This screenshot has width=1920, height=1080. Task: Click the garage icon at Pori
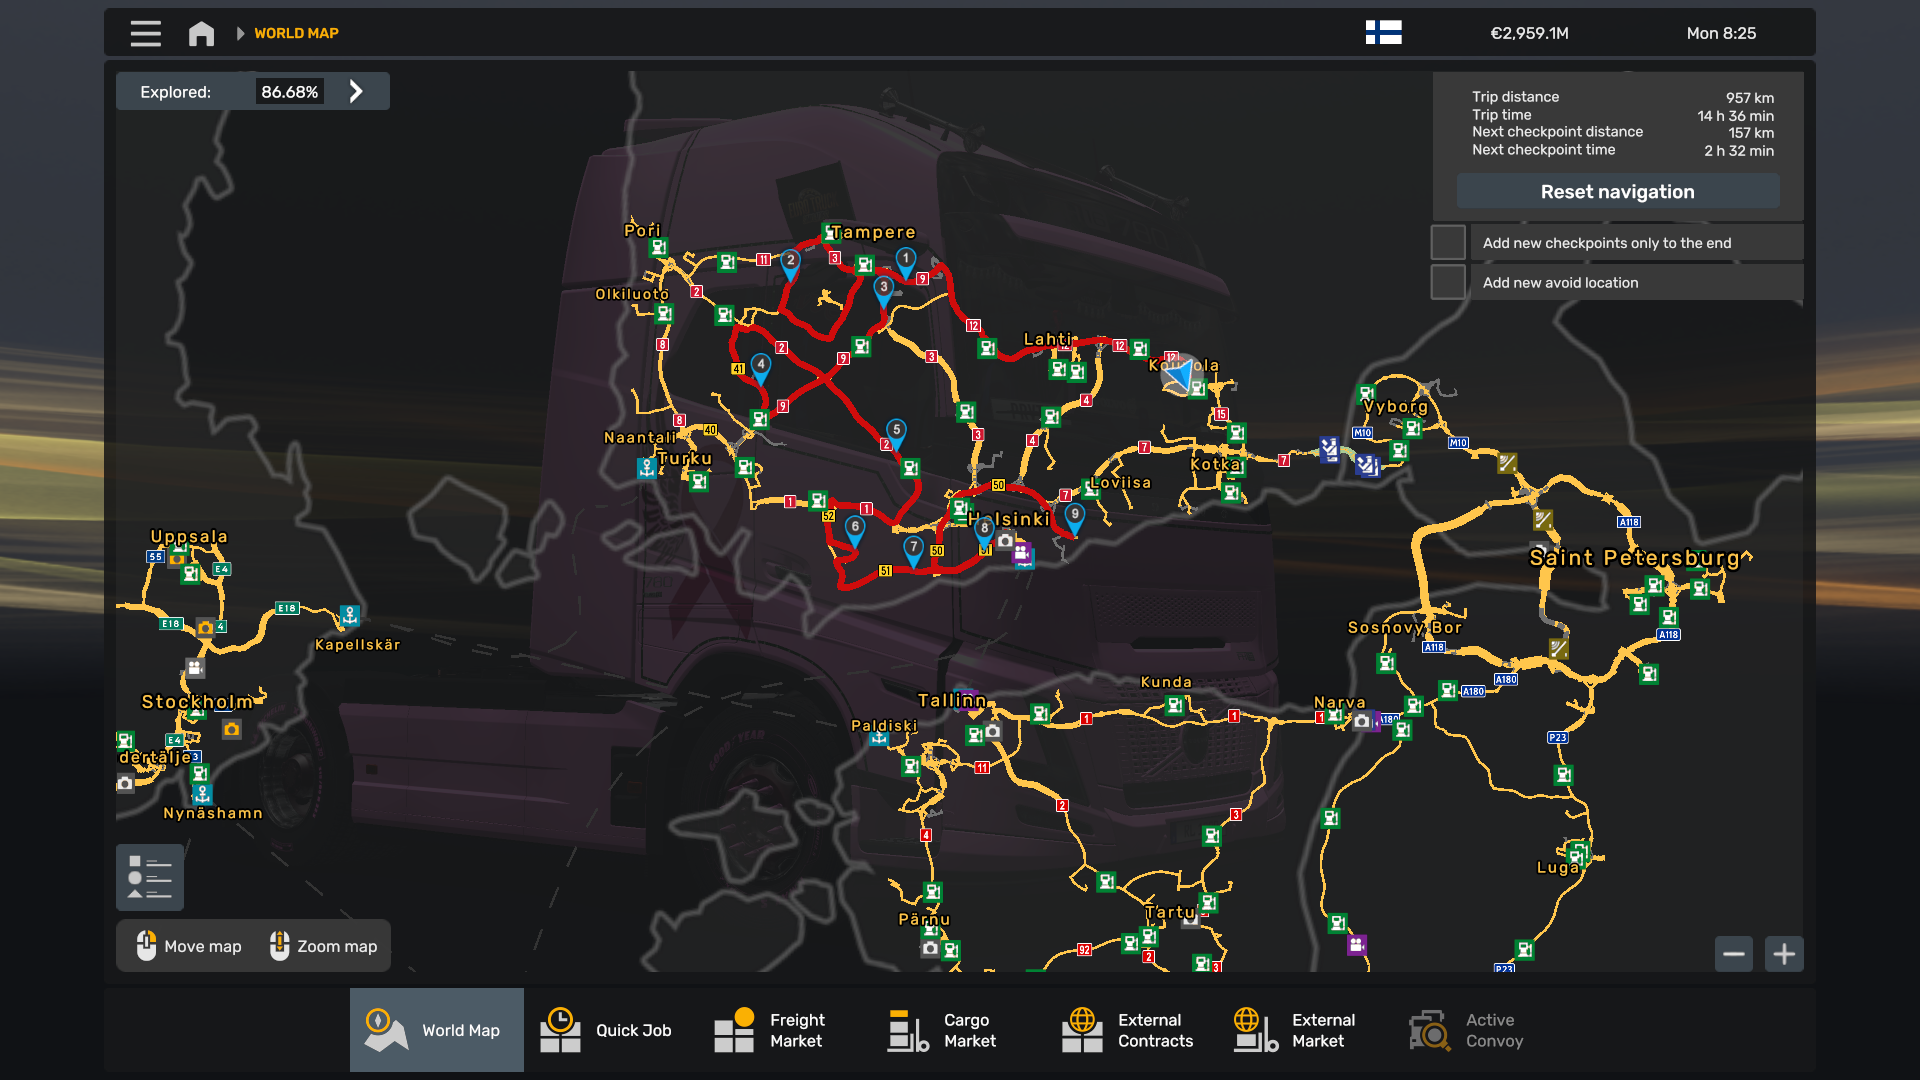[658, 247]
